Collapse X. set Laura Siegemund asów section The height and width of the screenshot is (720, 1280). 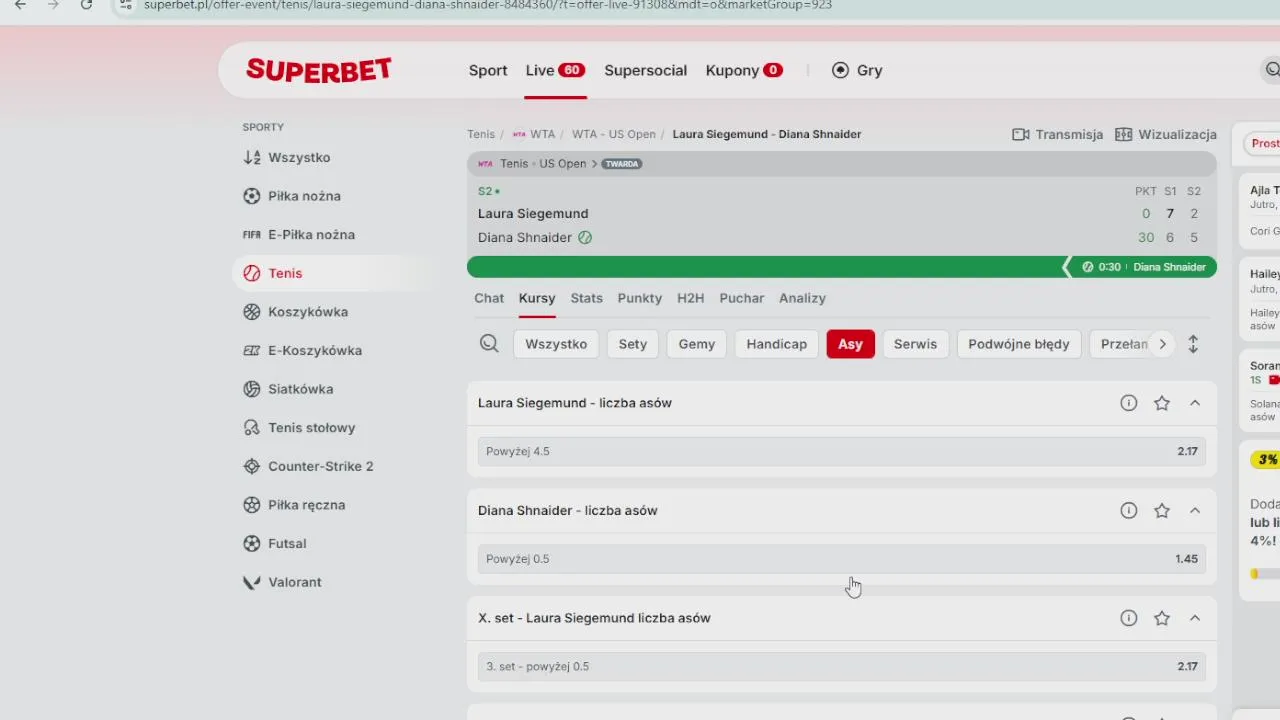[x=1195, y=618]
